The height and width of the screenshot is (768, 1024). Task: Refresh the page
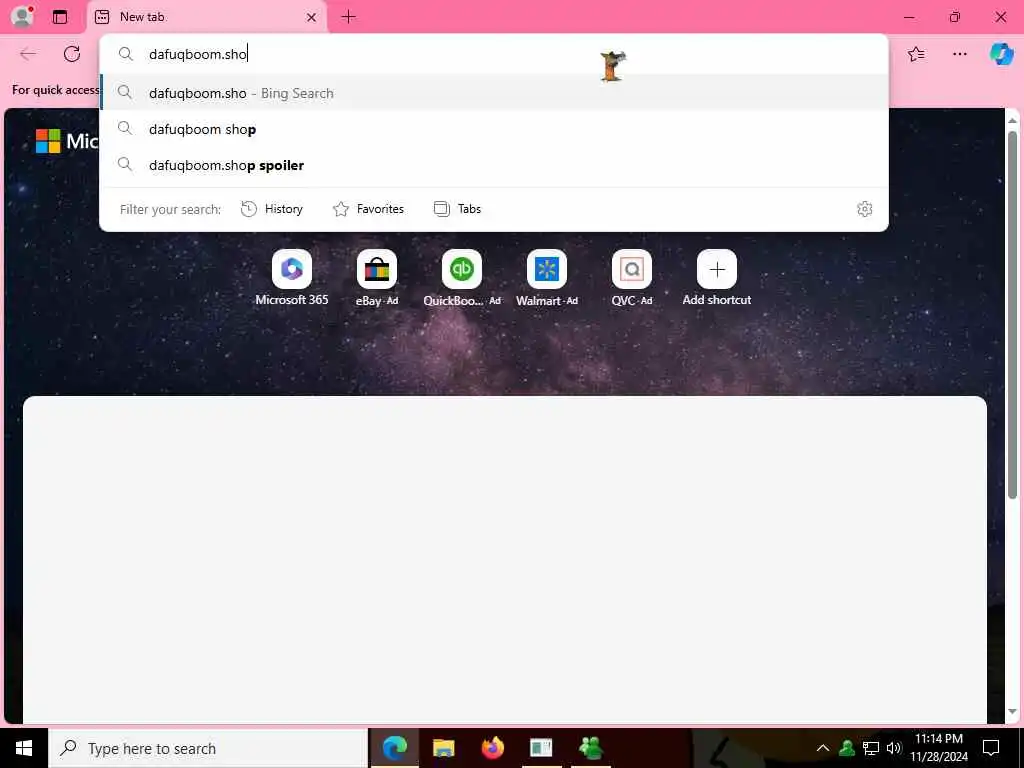tap(72, 54)
